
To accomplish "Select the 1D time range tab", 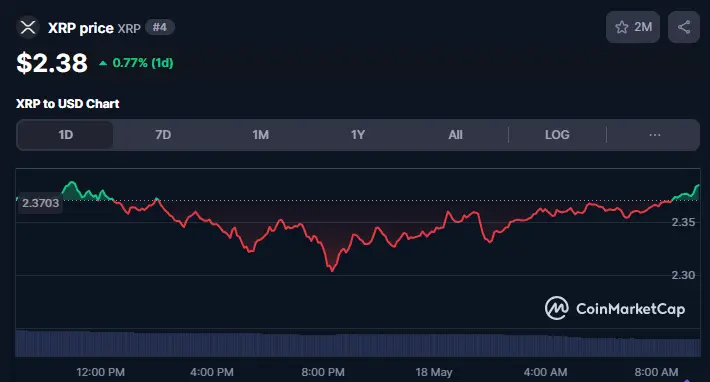I will pyautogui.click(x=65, y=135).
